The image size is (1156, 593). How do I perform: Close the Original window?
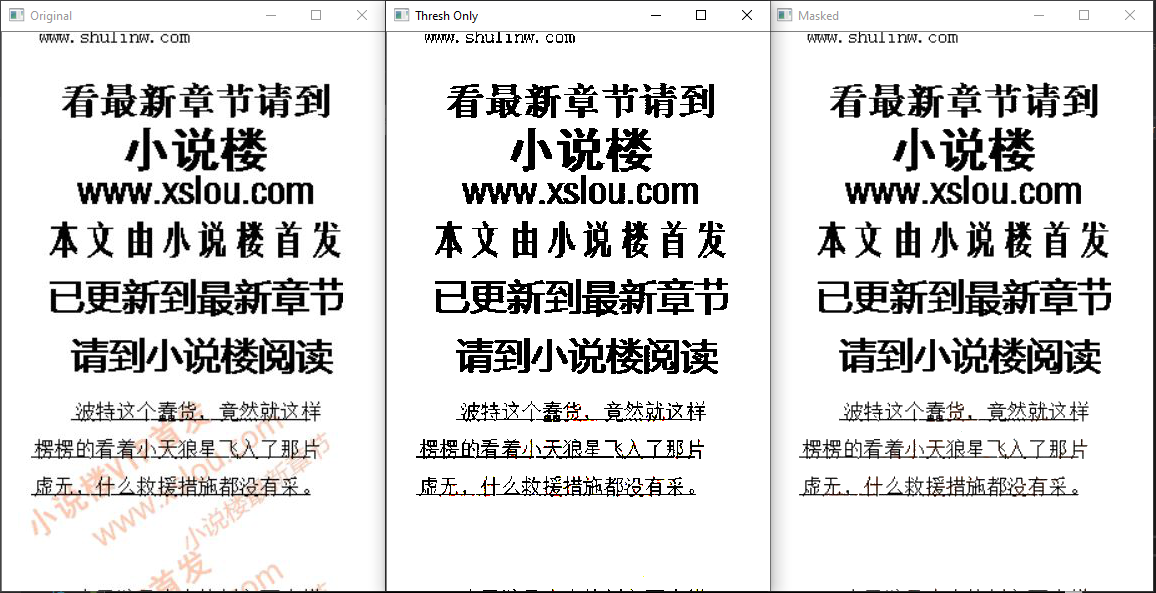pyautogui.click(x=361, y=15)
